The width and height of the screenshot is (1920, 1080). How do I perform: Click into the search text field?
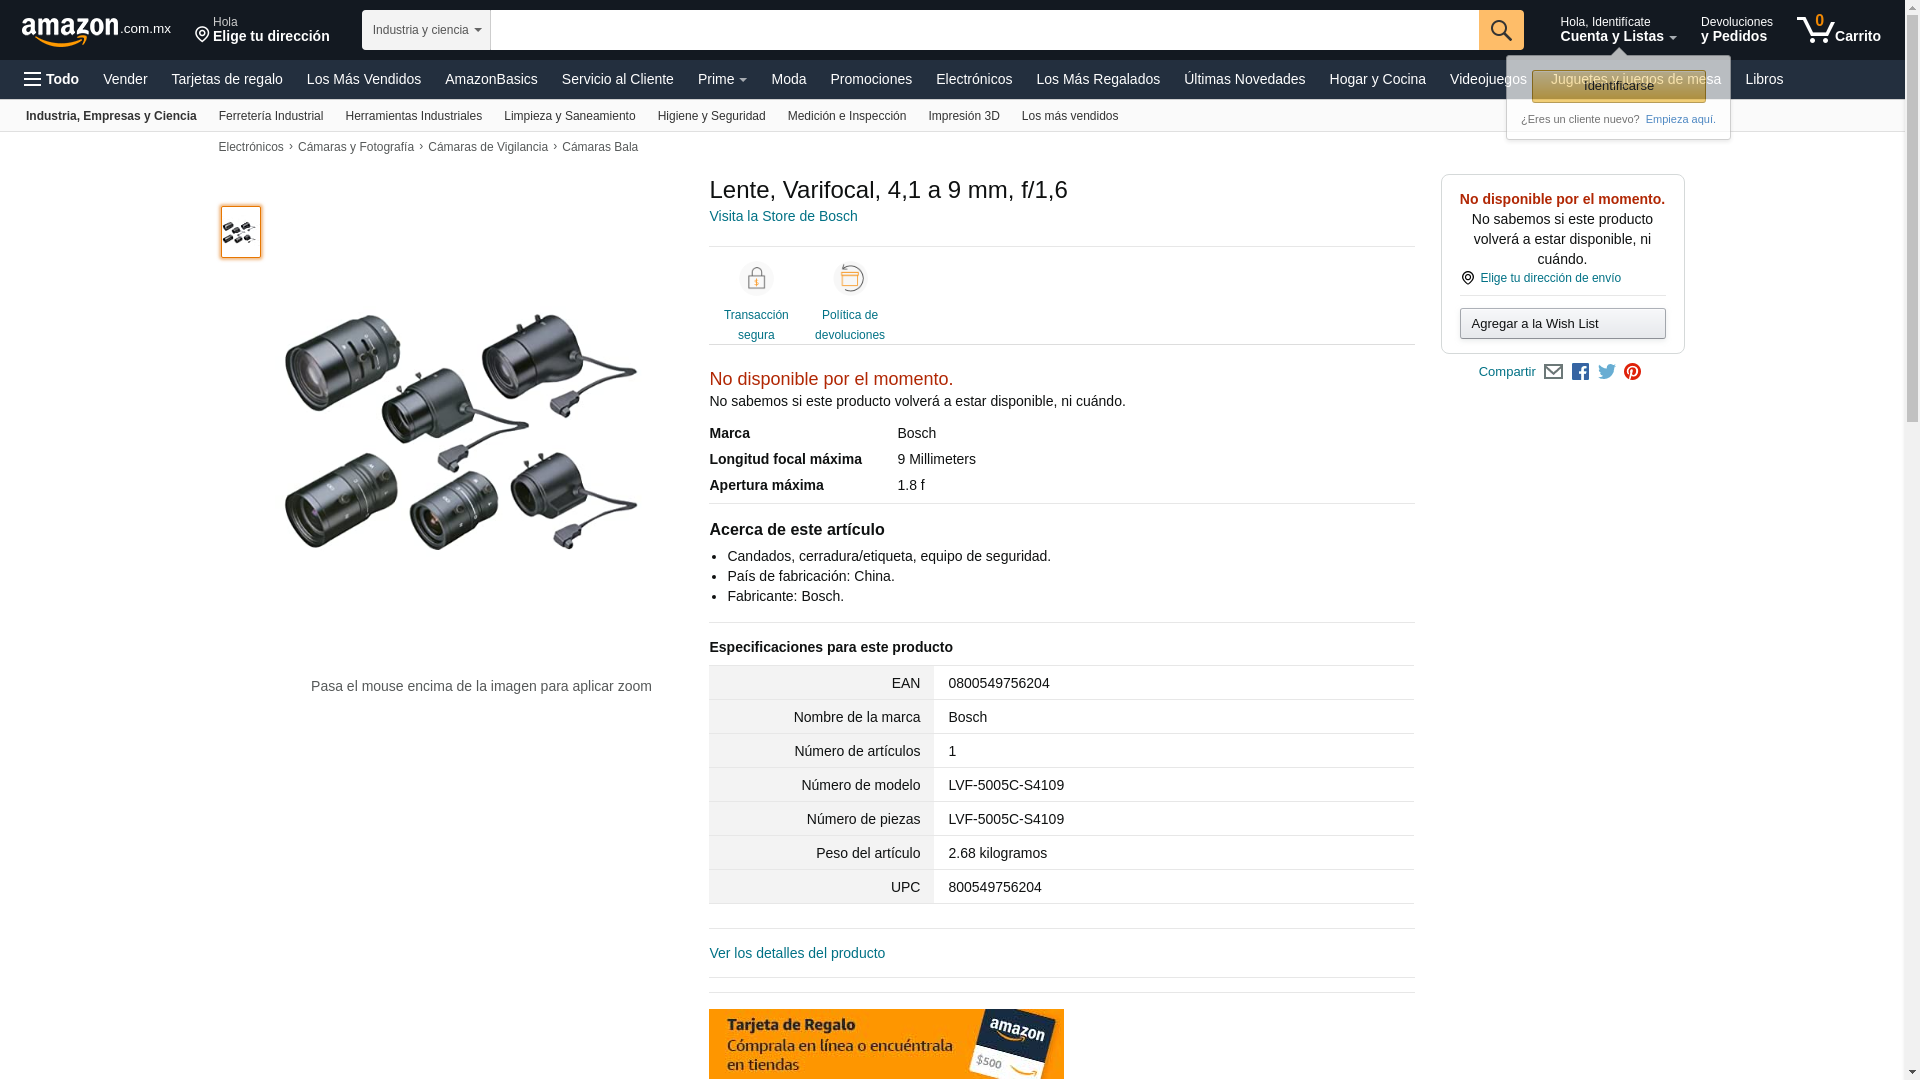984,30
